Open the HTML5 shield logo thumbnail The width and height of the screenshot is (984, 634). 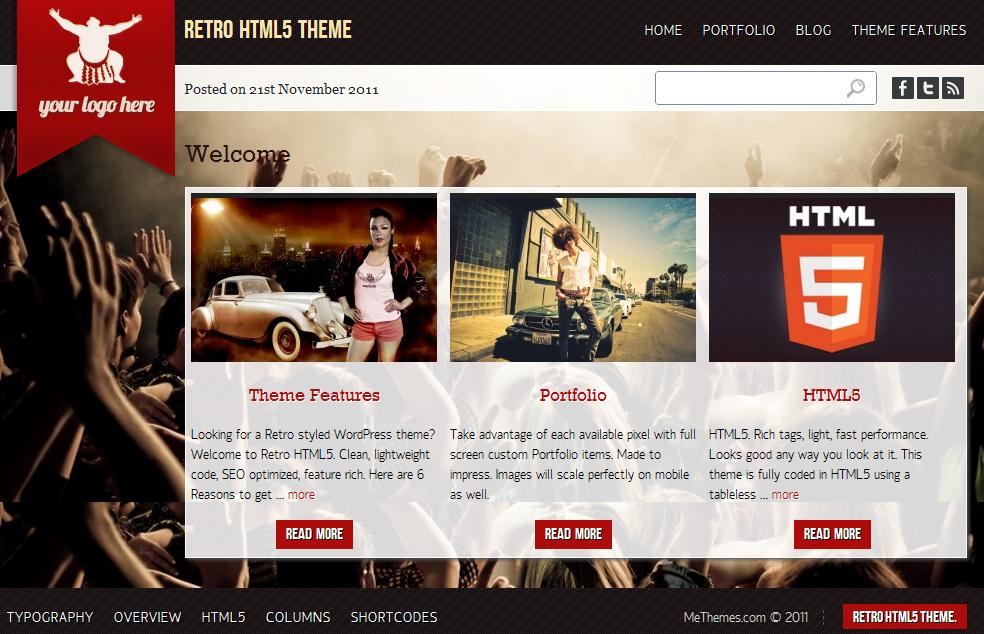pyautogui.click(x=832, y=277)
